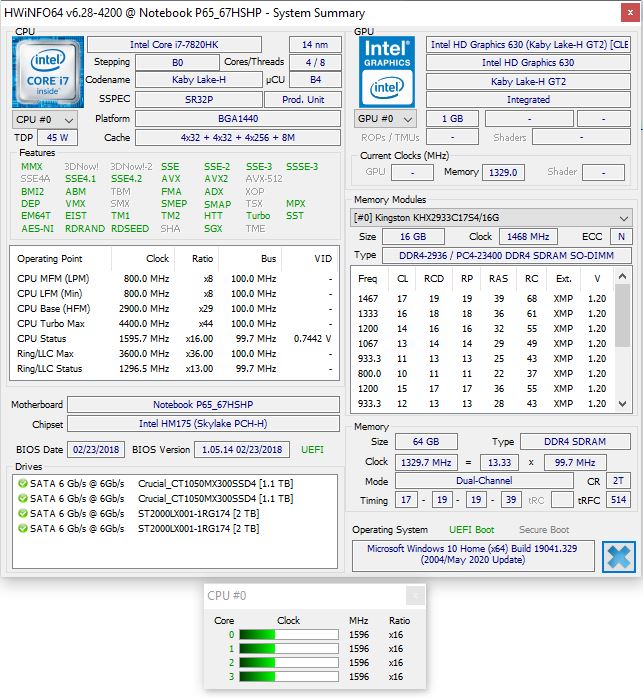Expand the Kingston memory module dropdown
This screenshot has height=698, width=643.
tap(491, 218)
